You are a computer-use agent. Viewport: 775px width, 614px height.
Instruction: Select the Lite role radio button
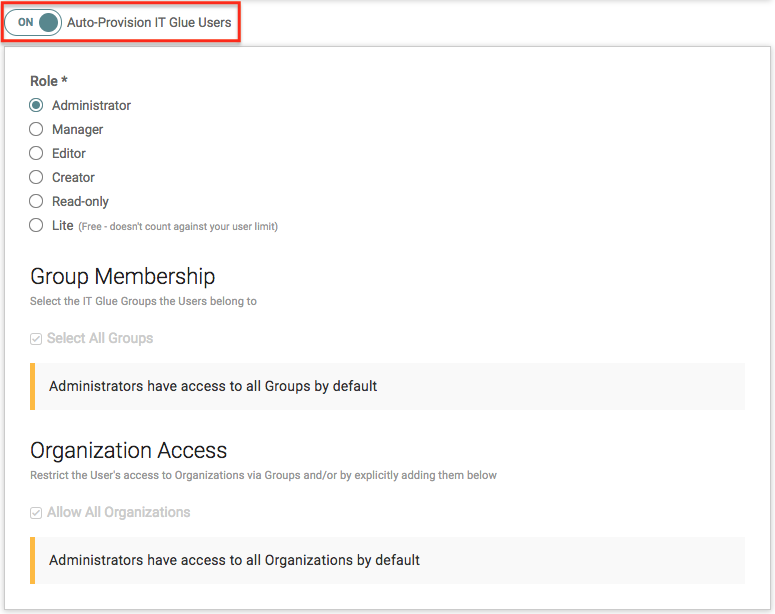click(36, 225)
